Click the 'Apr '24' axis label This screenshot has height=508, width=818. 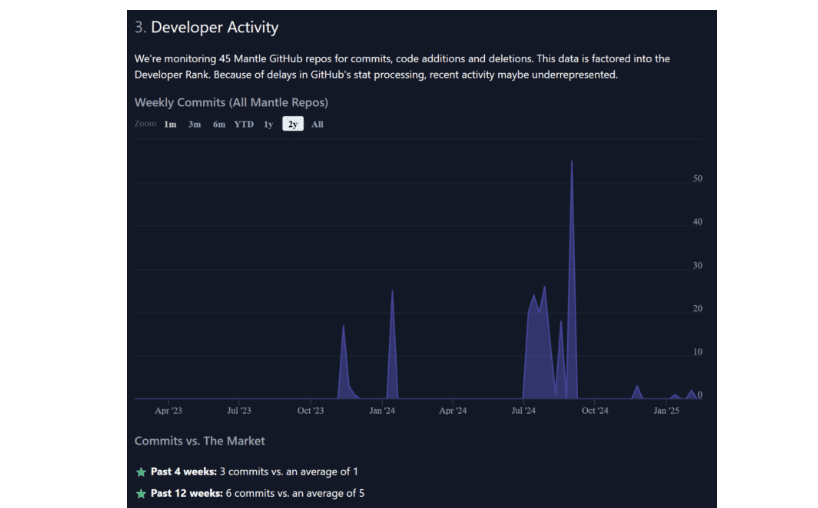tap(453, 410)
